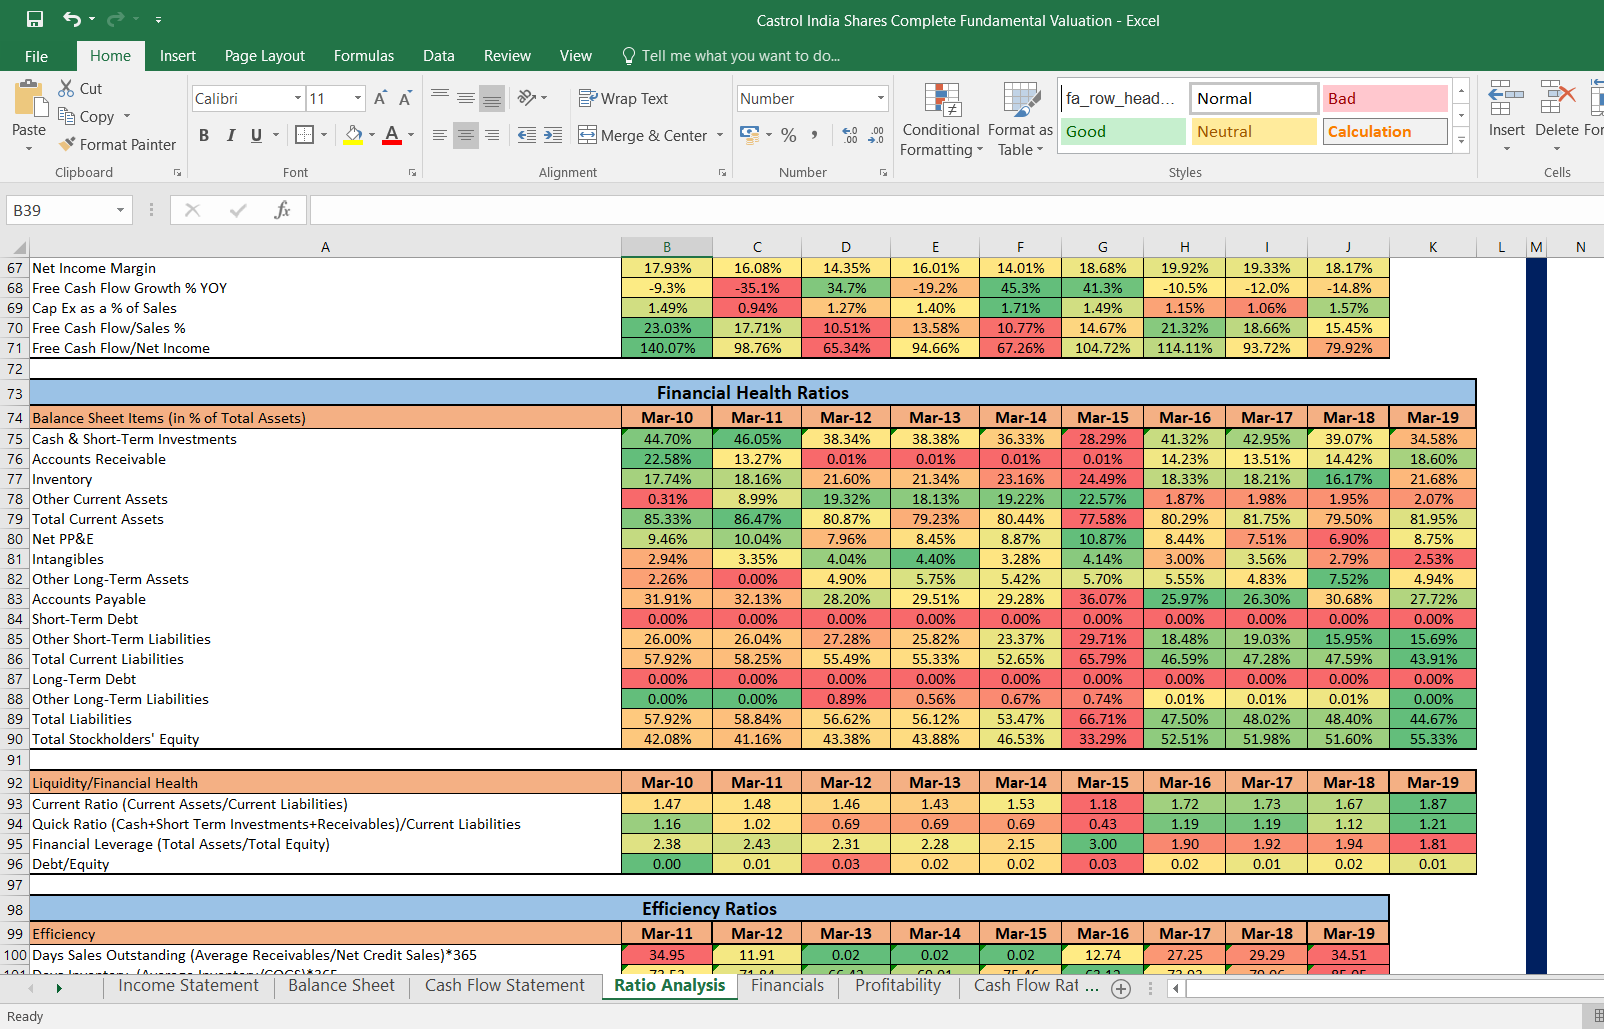Increase the cell indent

[553, 134]
